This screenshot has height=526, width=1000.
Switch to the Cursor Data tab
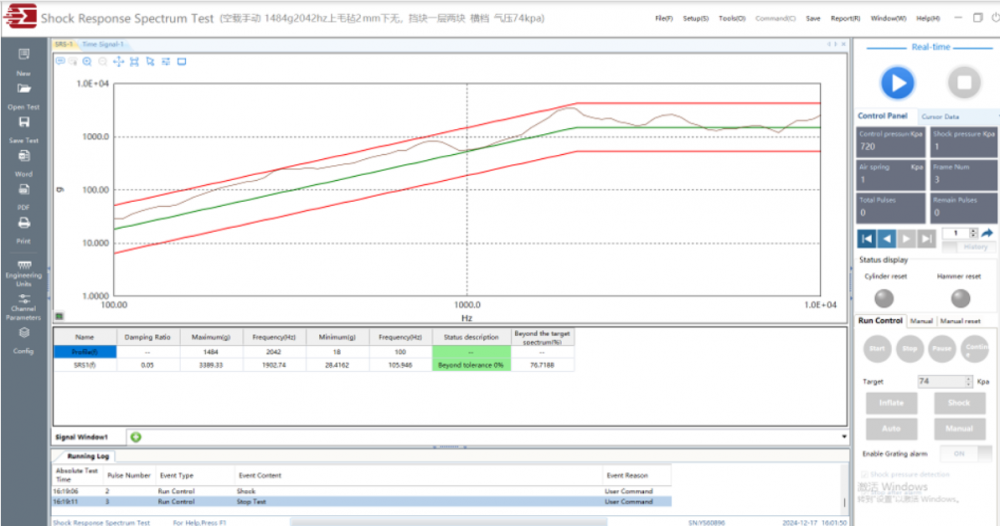click(940, 116)
